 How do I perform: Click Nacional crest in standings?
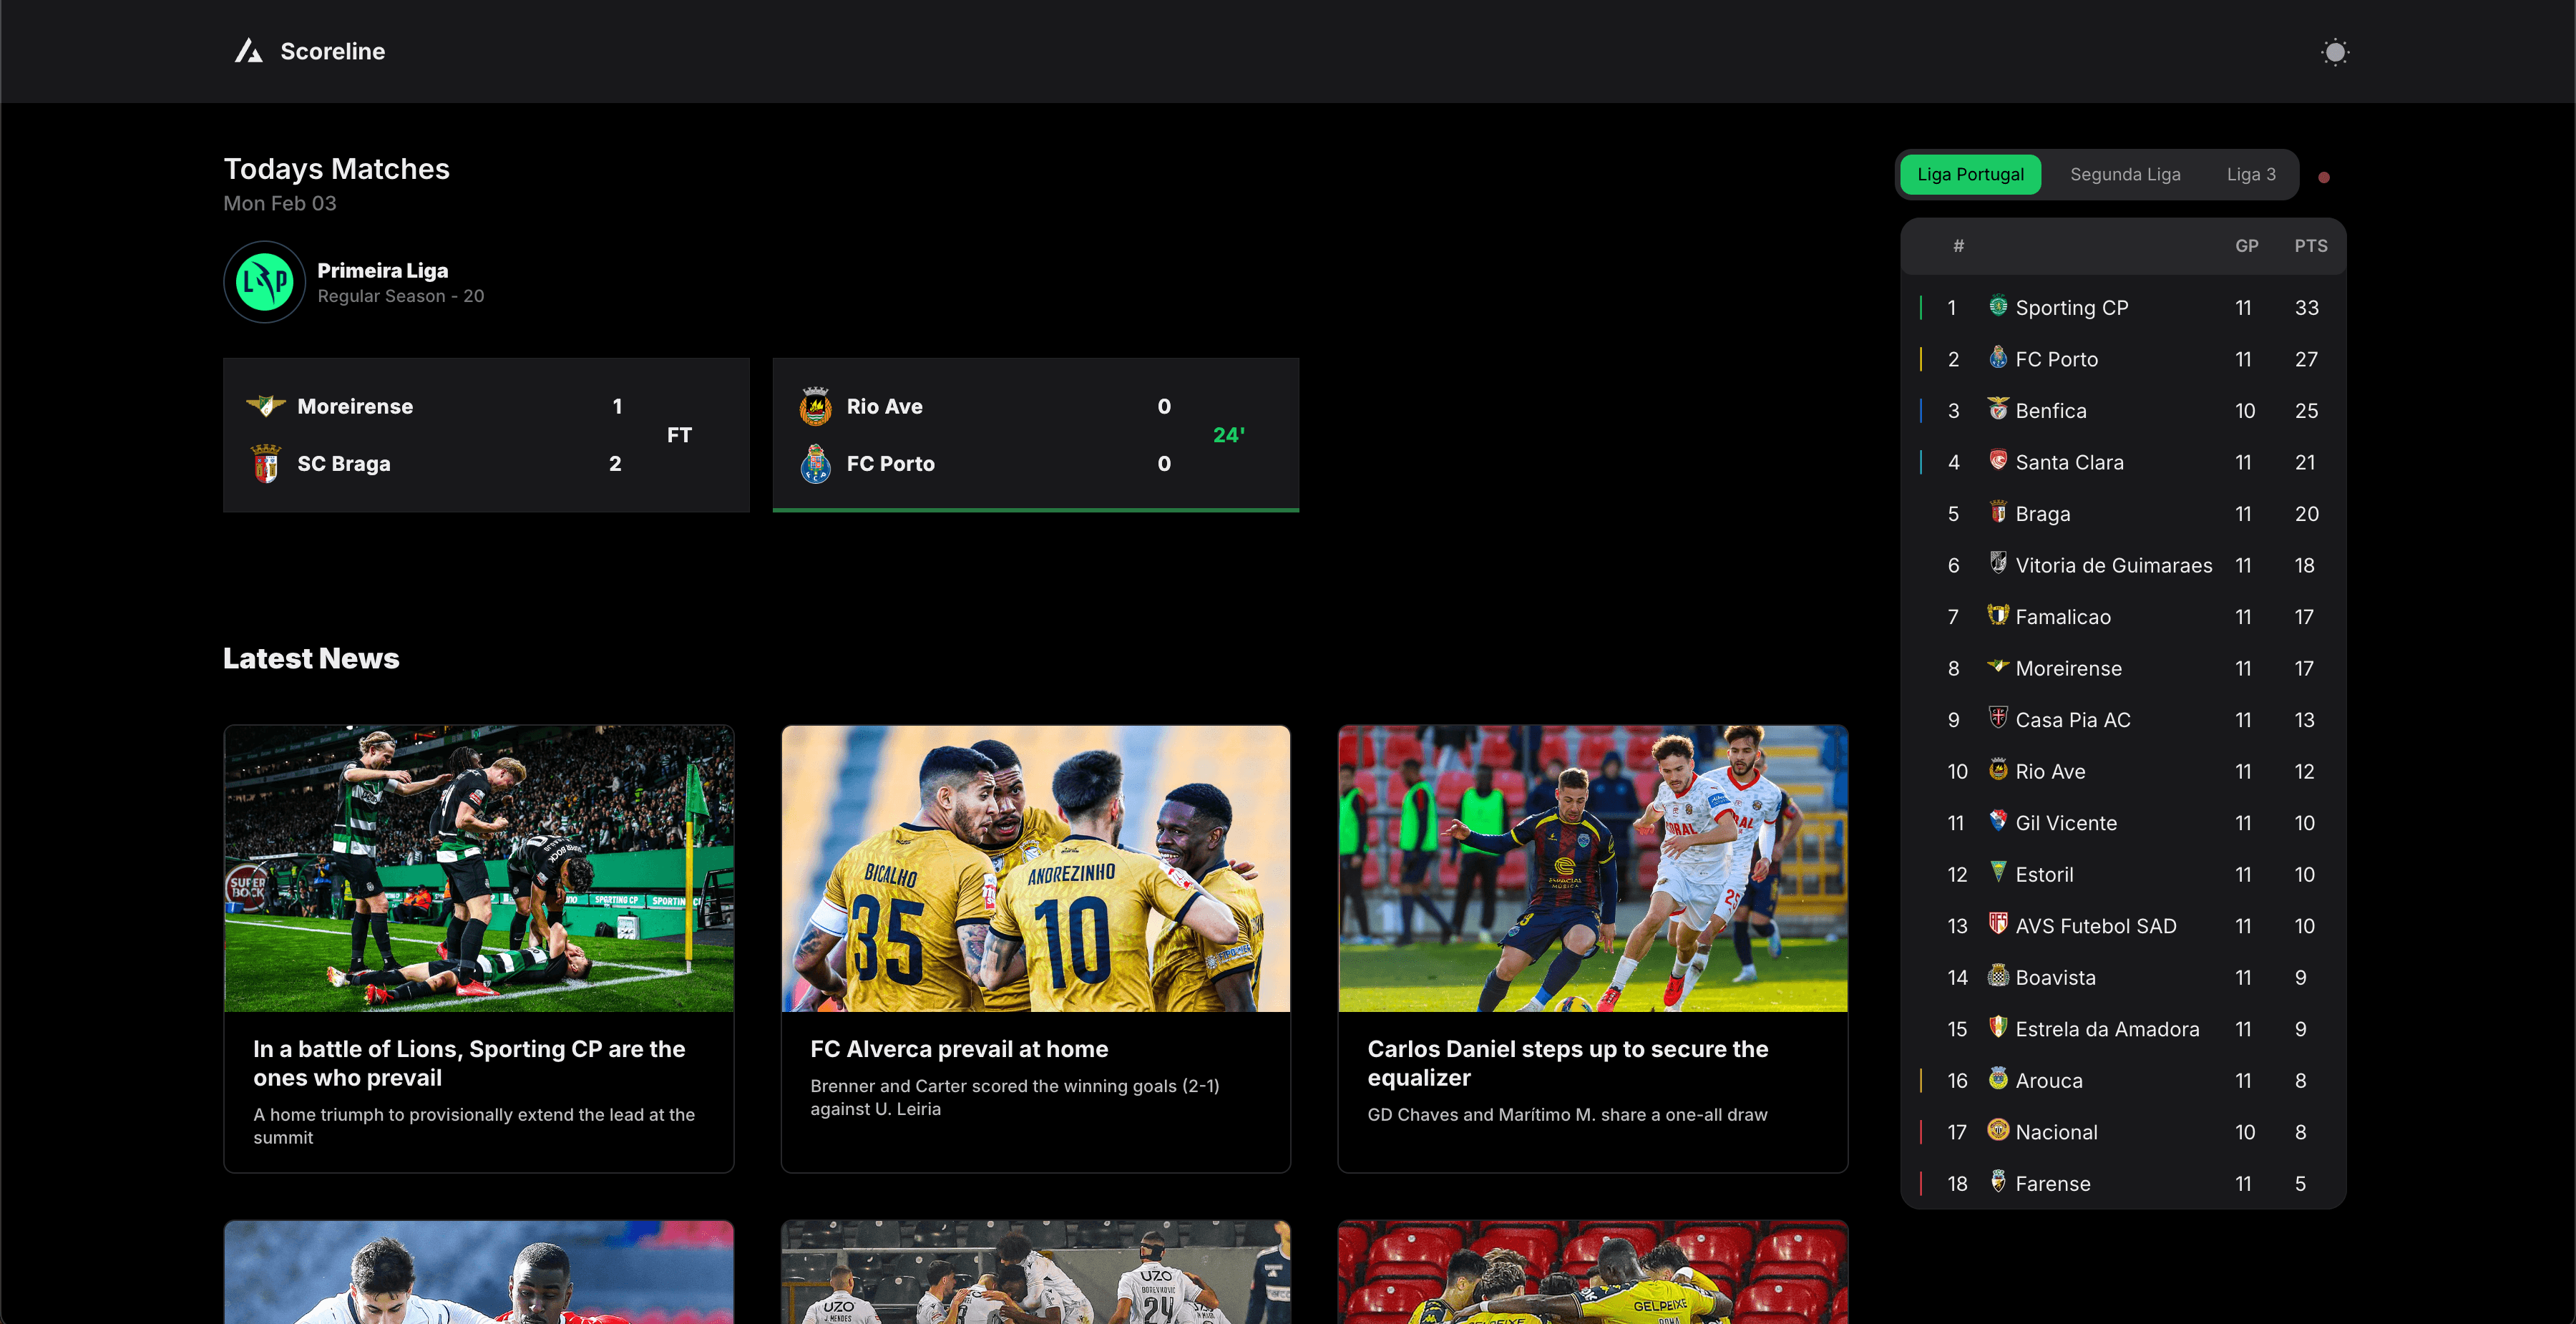point(1998,1130)
